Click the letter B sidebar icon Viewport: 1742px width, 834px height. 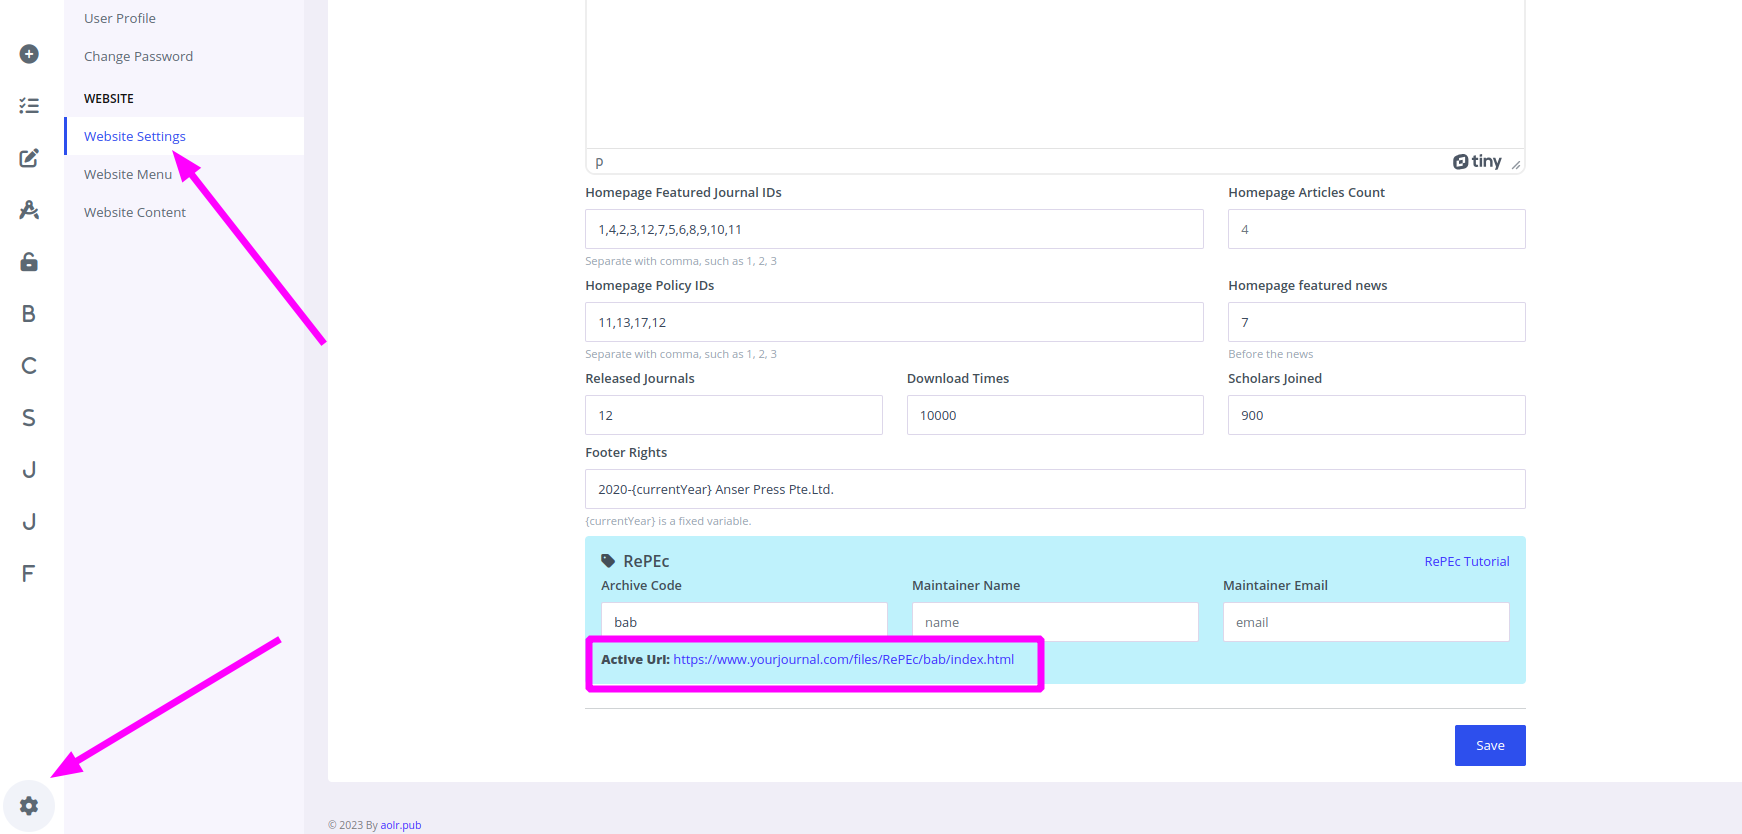click(x=29, y=314)
